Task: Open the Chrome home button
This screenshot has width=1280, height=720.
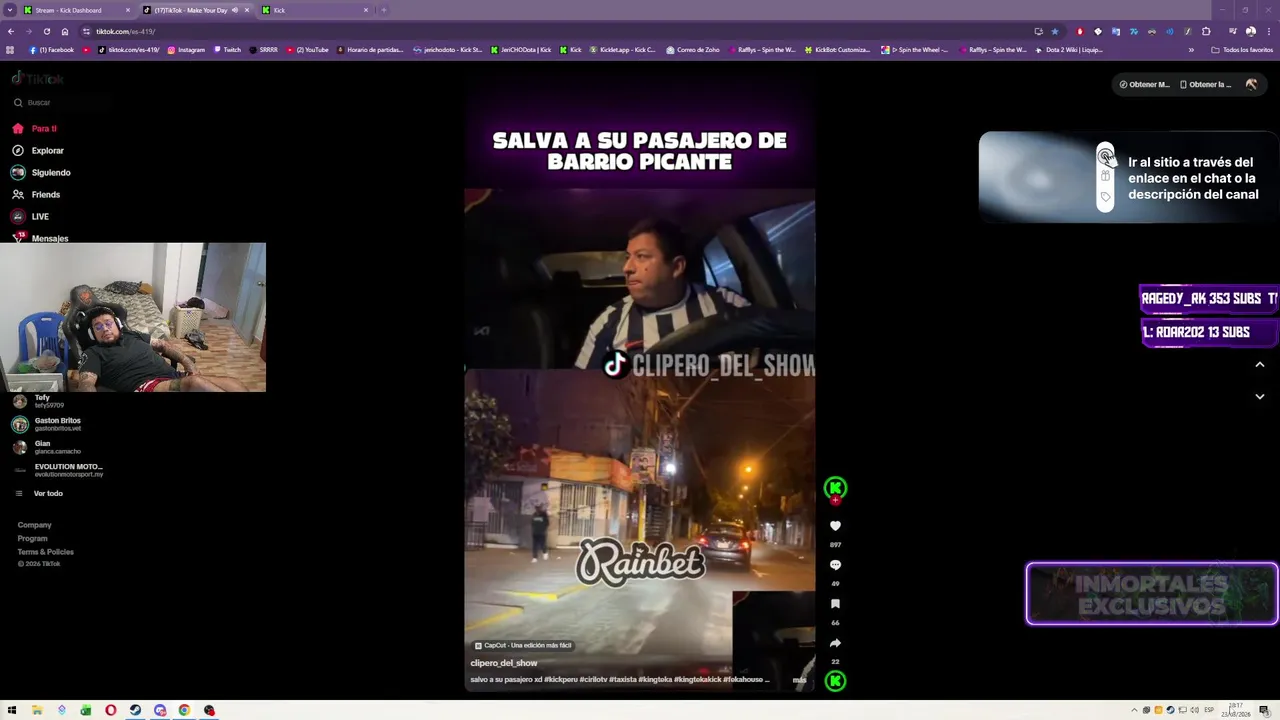Action: tap(65, 32)
